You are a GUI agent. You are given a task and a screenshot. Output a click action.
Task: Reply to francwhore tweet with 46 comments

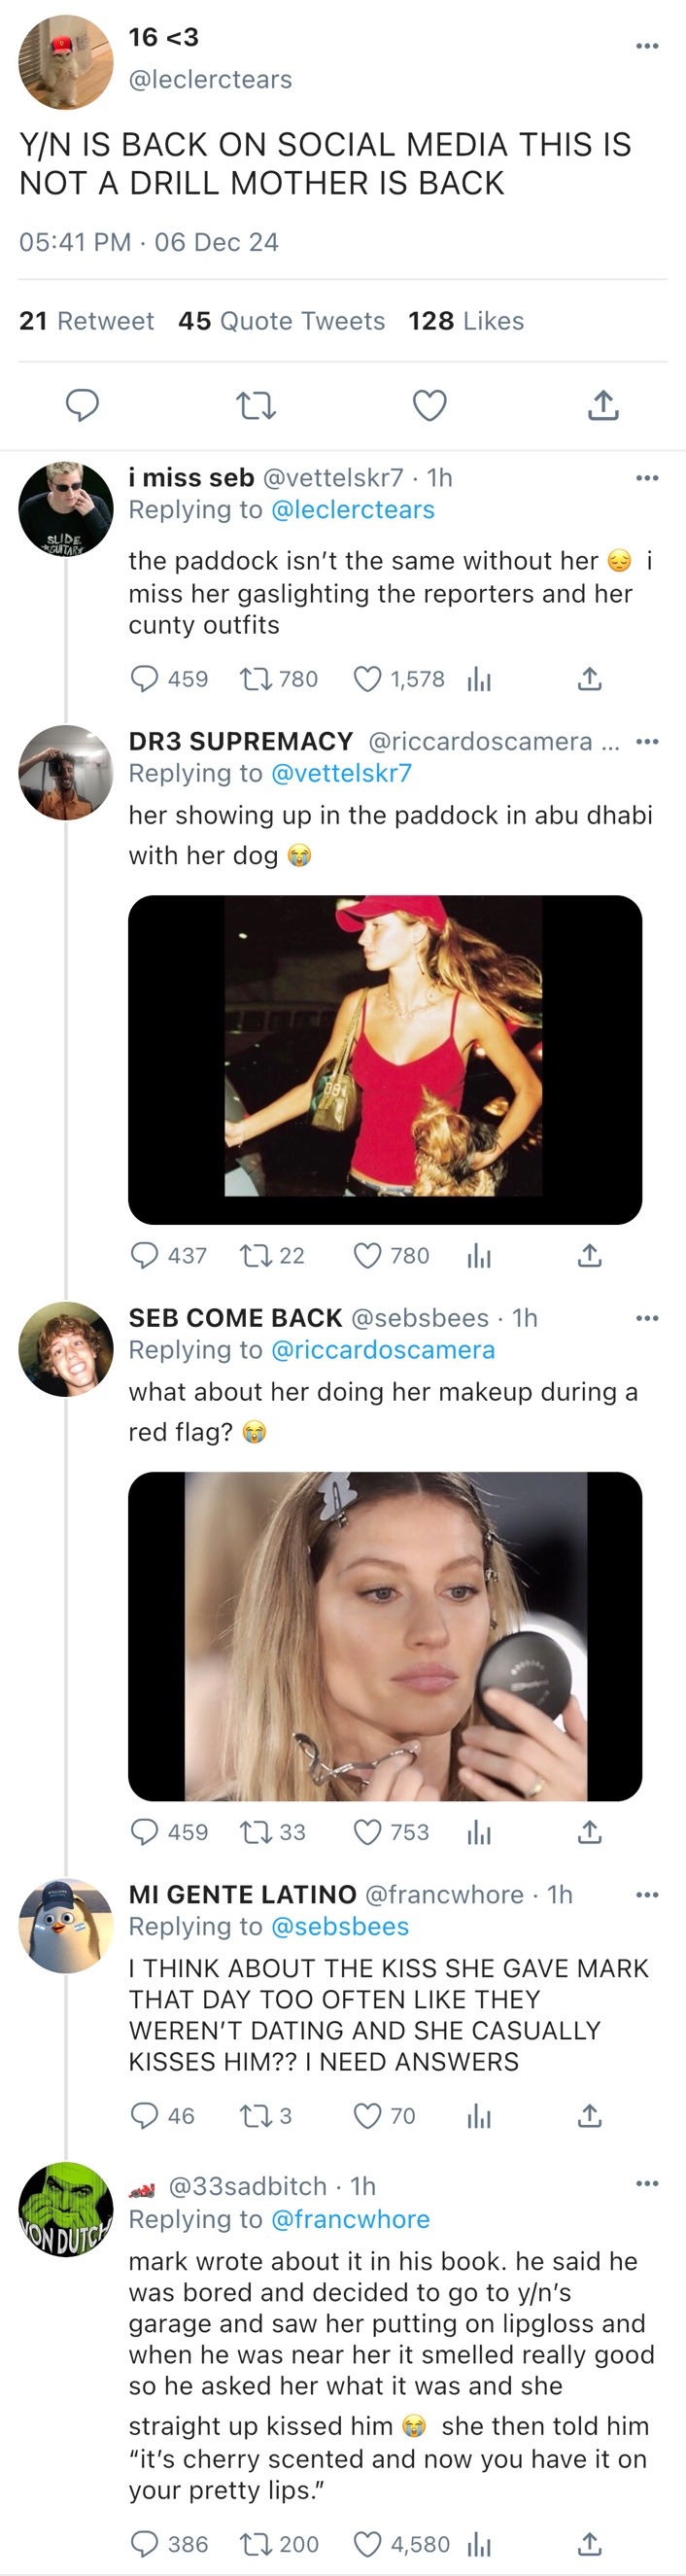tap(145, 2115)
